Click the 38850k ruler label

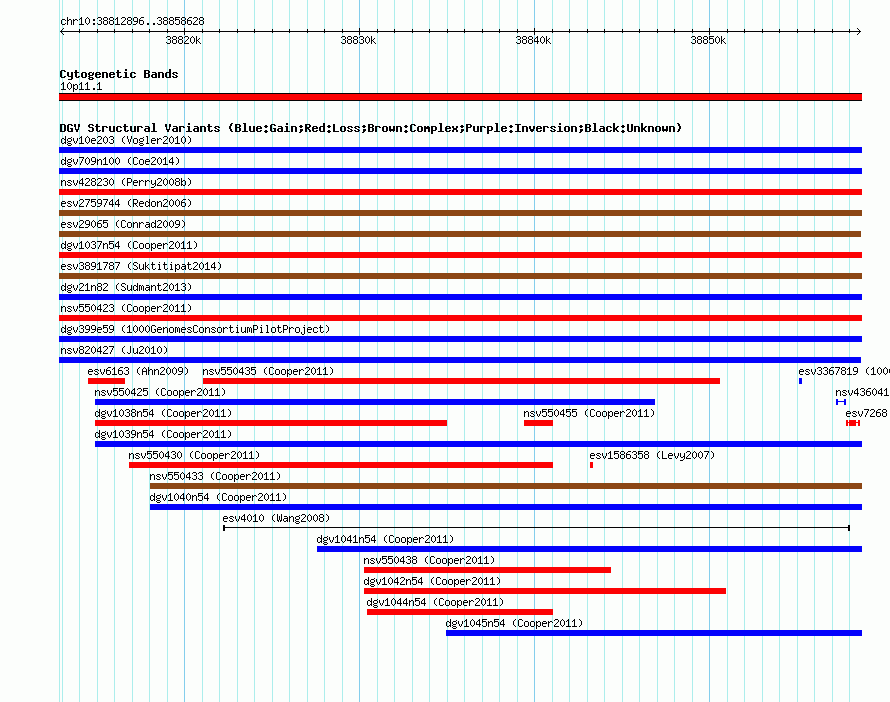pos(708,40)
